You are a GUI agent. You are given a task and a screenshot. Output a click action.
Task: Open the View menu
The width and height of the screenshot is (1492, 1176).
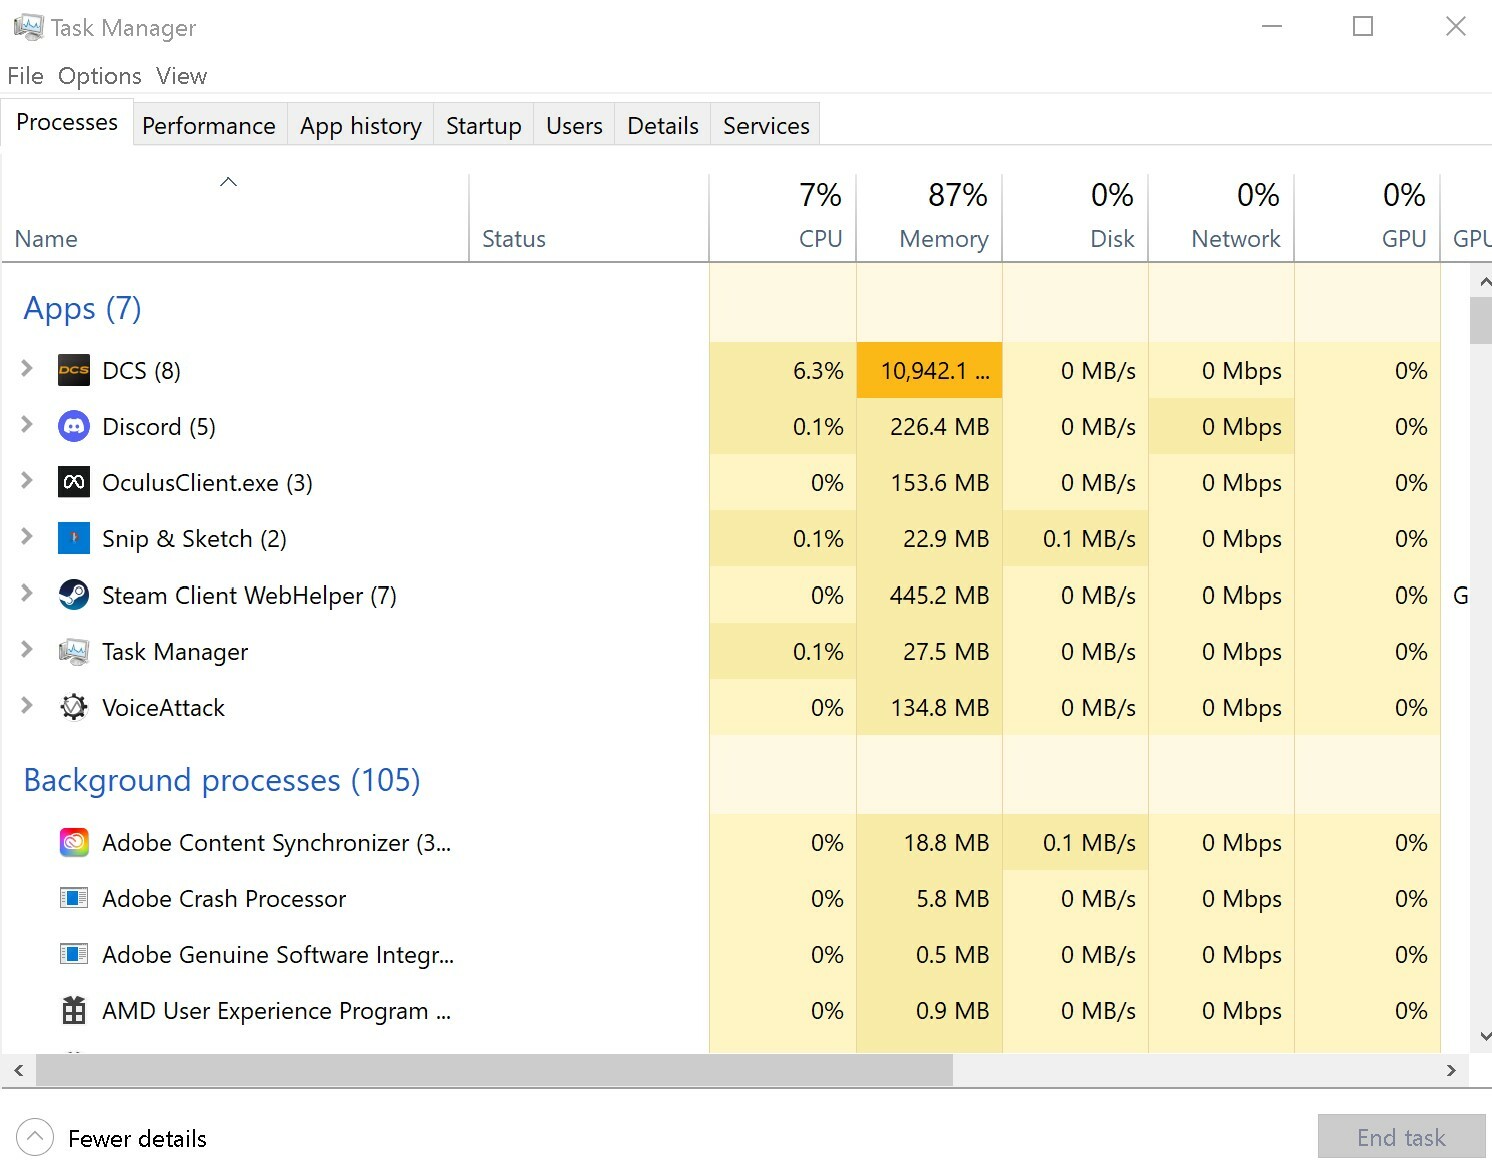click(x=181, y=76)
